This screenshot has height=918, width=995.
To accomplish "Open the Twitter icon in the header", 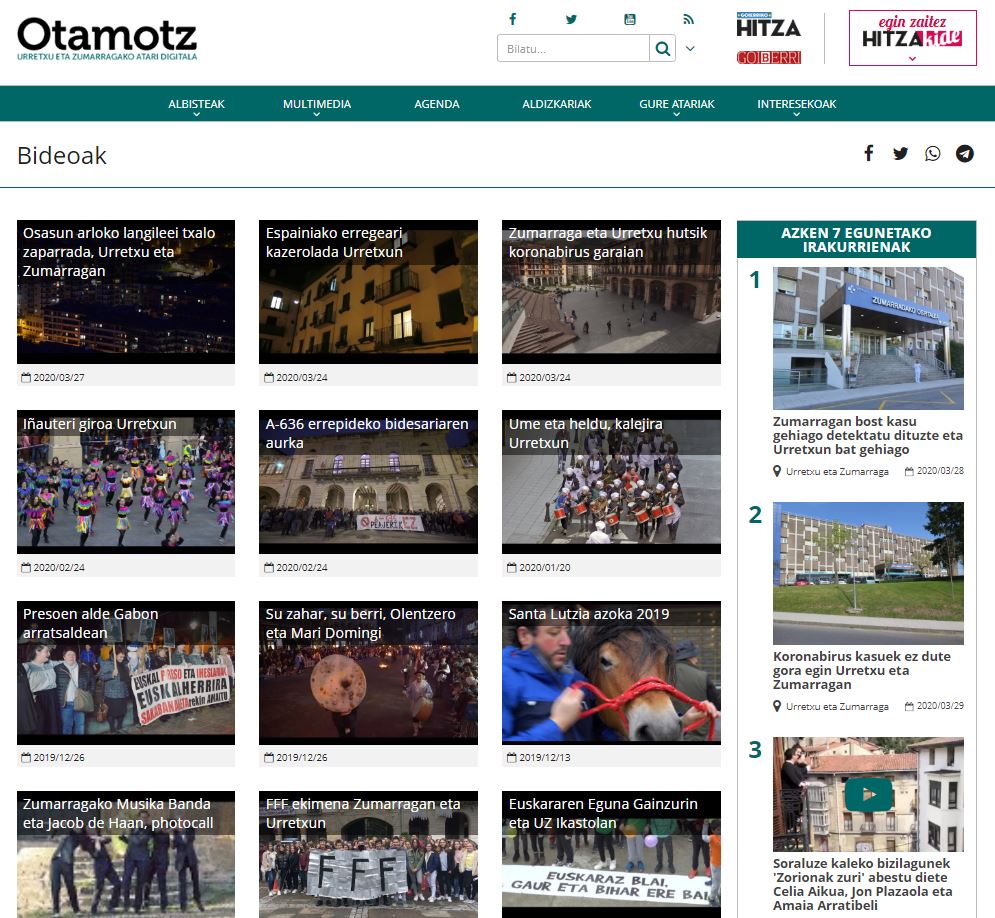I will [x=571, y=19].
